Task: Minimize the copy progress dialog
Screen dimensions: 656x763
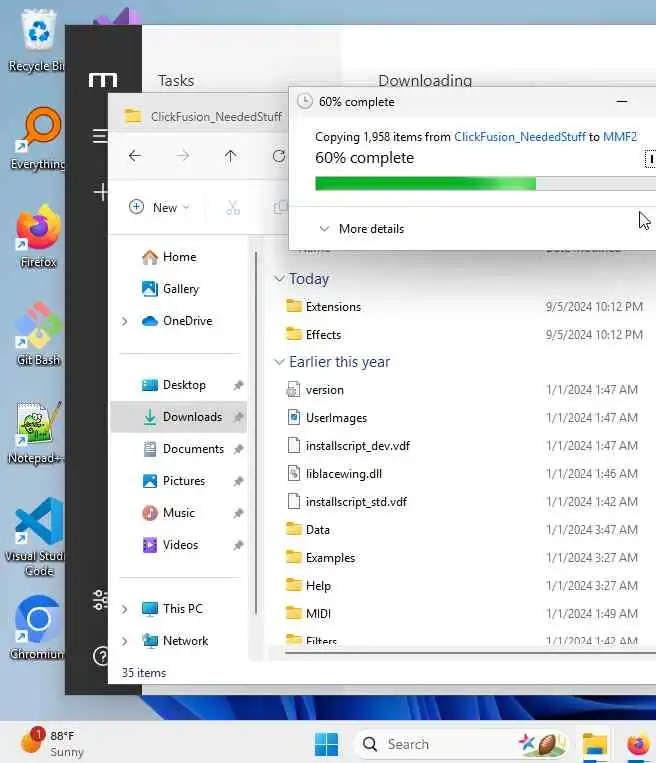Action: (x=621, y=101)
